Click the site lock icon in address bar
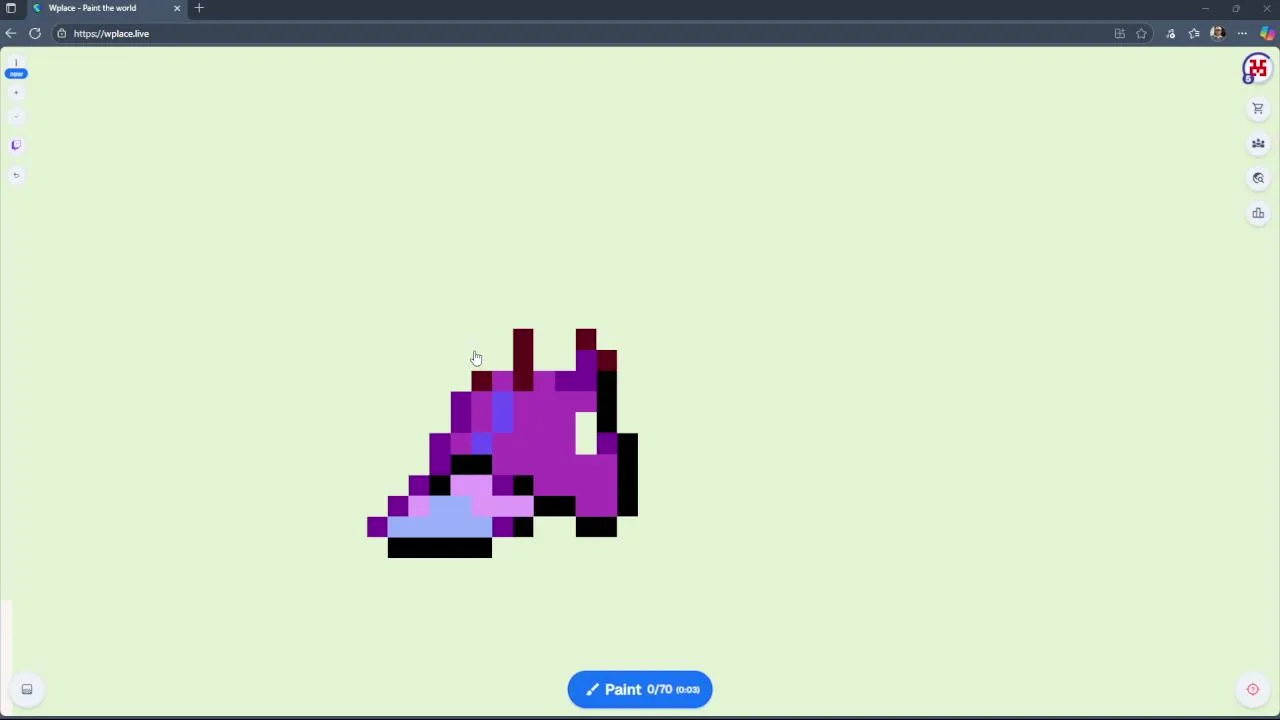This screenshot has height=720, width=1280. 61,33
